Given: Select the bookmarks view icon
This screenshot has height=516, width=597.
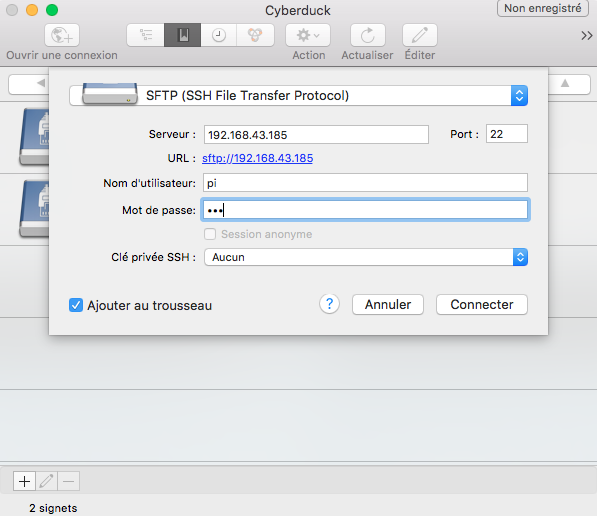Looking at the screenshot, I should [x=183, y=35].
